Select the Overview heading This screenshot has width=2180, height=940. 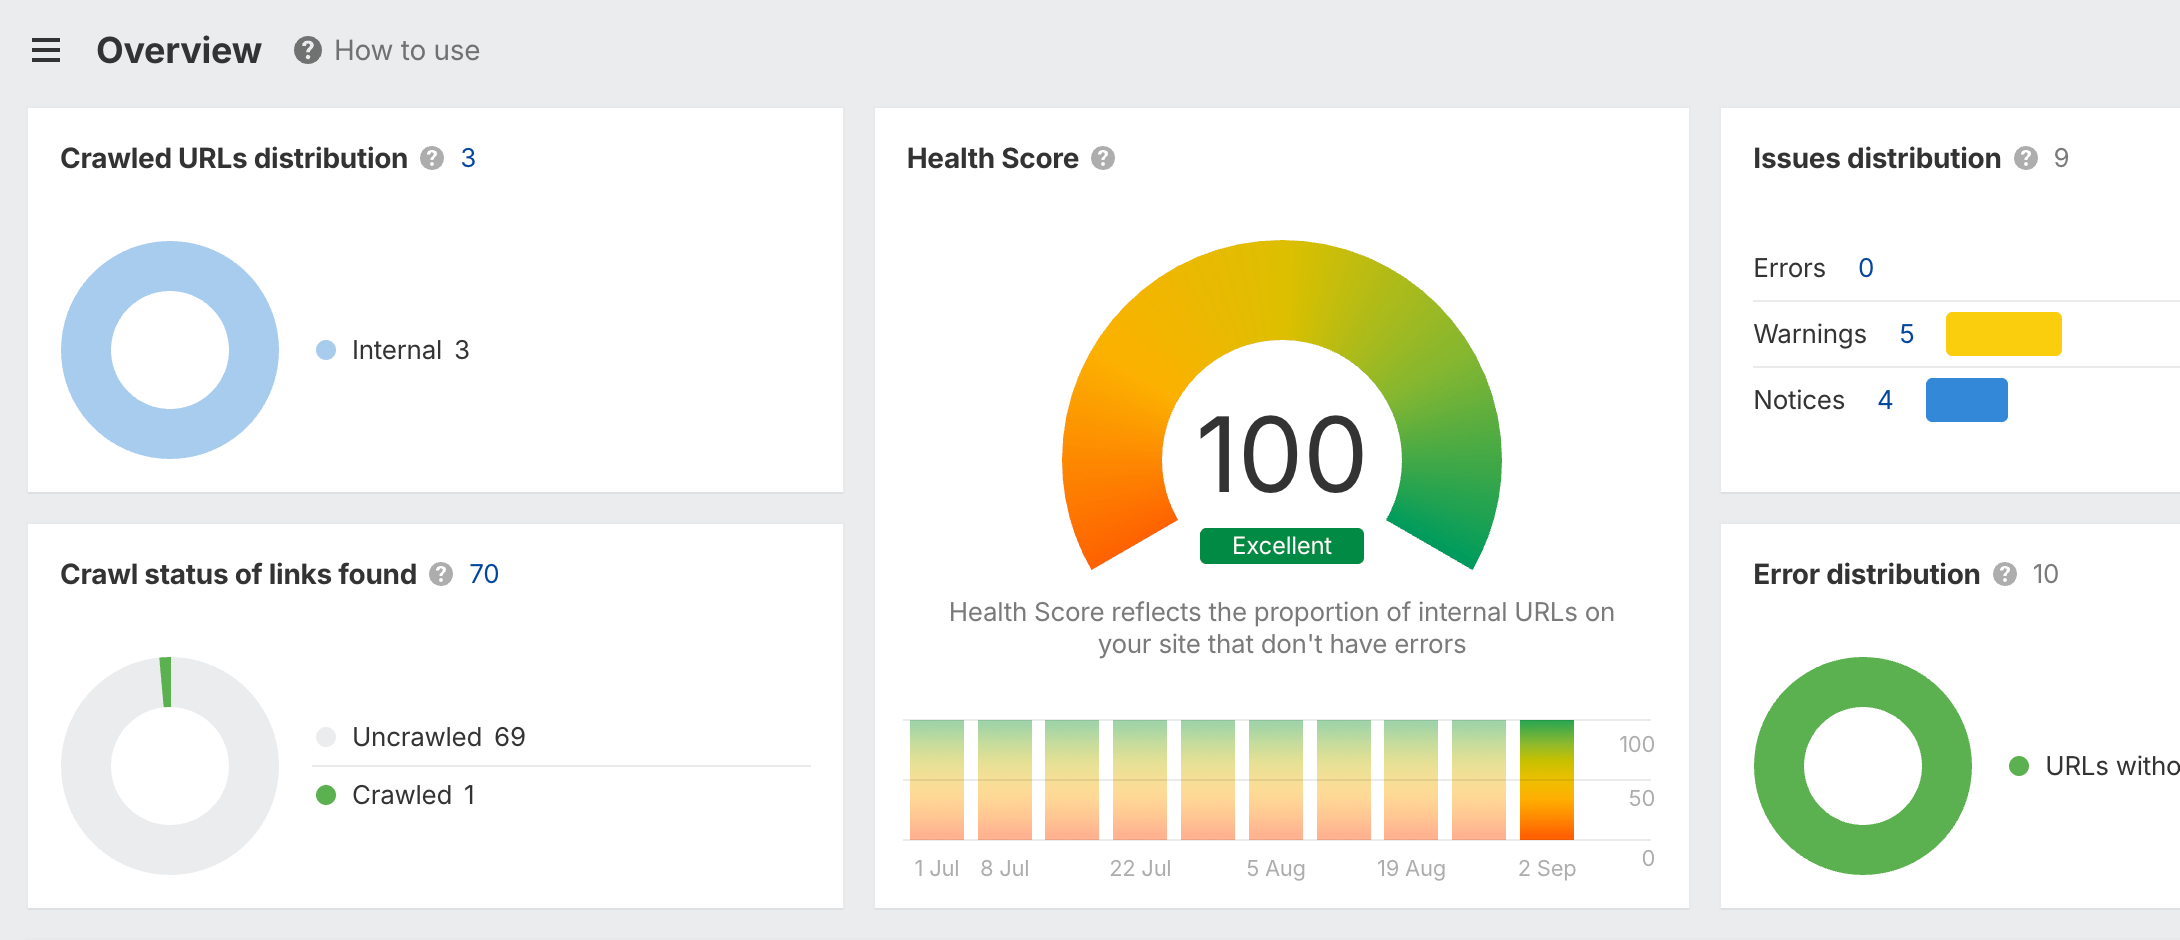point(179,49)
